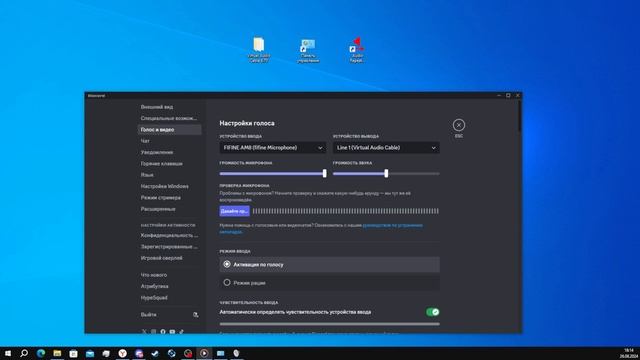The height and width of the screenshot is (360, 640).
Task: Open the Line 1 Virtual Audio Cable dropdown
Action: pyautogui.click(x=386, y=148)
